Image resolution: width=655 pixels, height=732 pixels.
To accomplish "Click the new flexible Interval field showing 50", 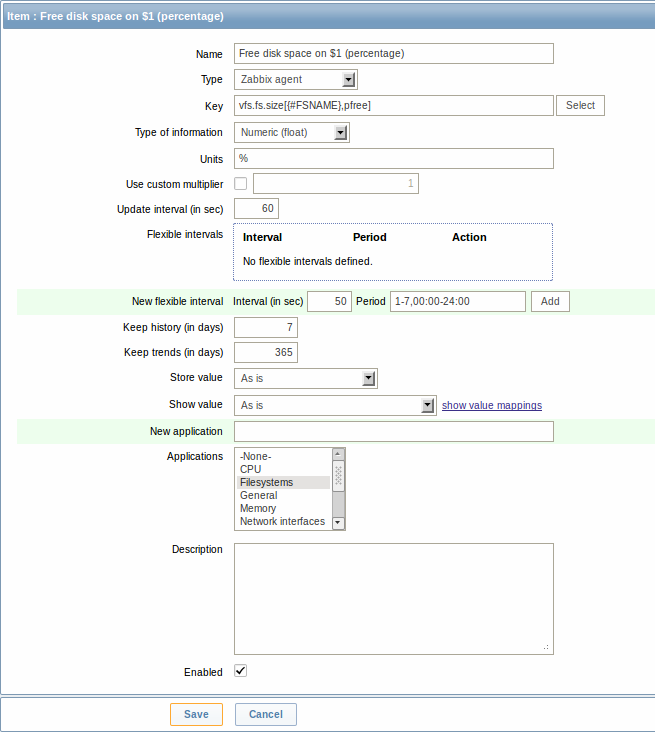I will (329, 302).
